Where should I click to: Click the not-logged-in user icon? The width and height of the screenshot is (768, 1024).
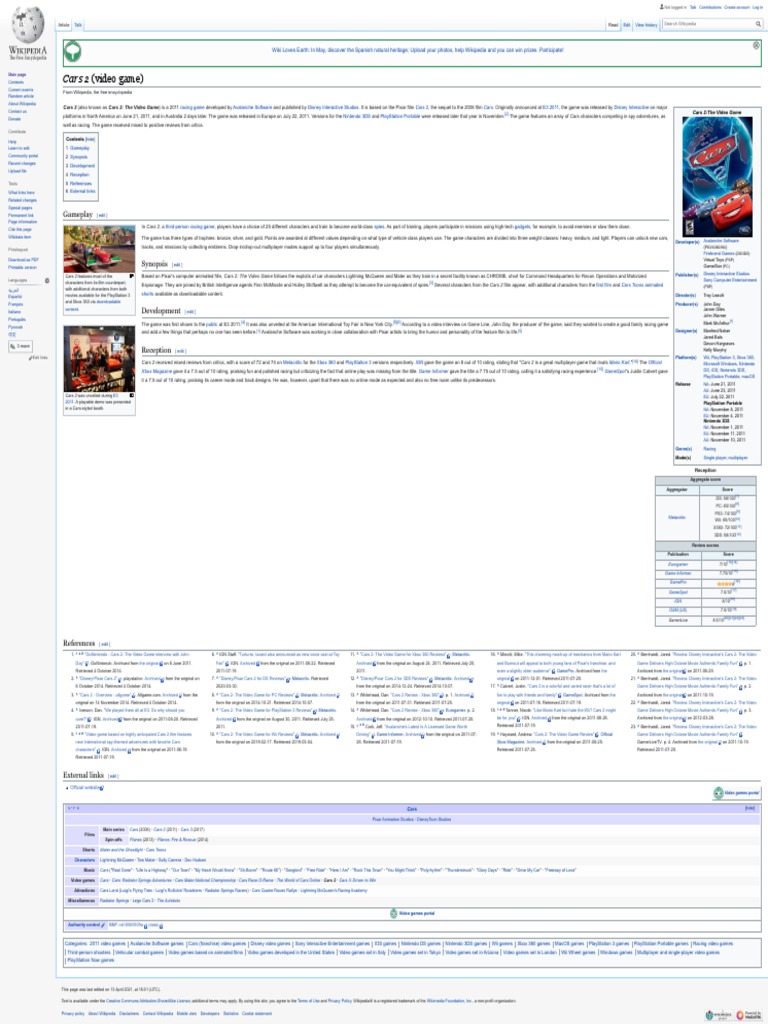click(662, 7)
